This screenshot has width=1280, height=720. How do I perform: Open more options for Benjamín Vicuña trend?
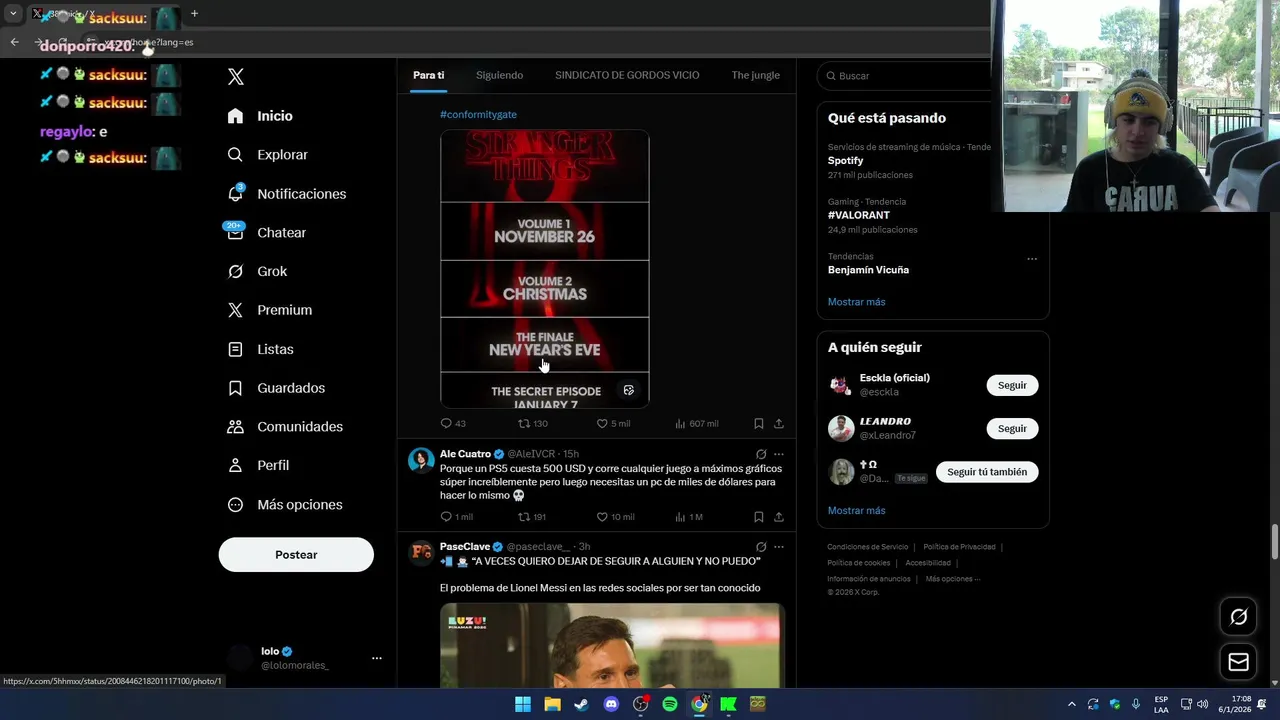[x=1032, y=259]
